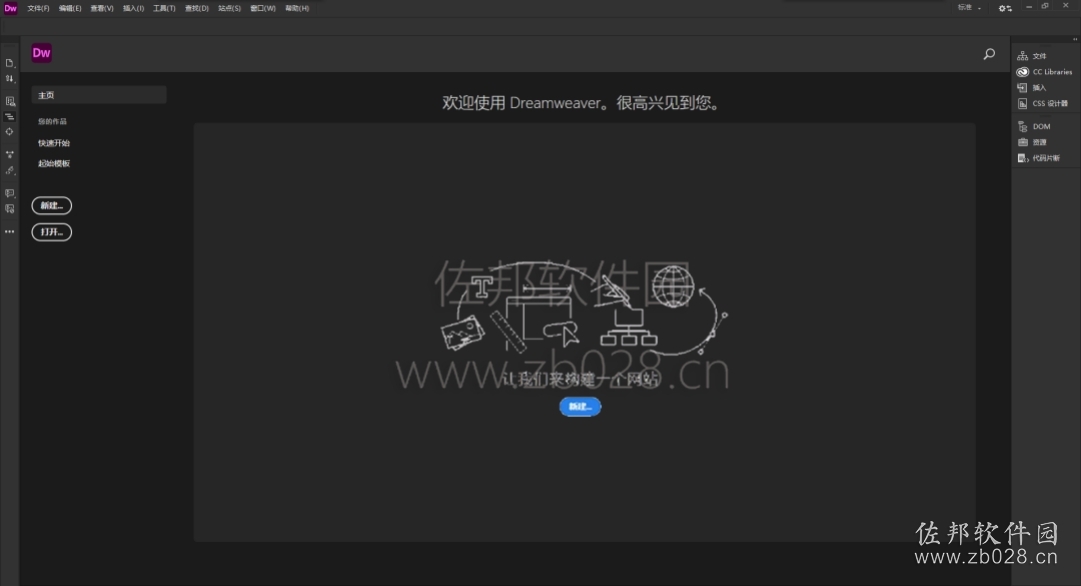Open the 站点(S) menu
This screenshot has width=1081, height=586.
coord(230,8)
